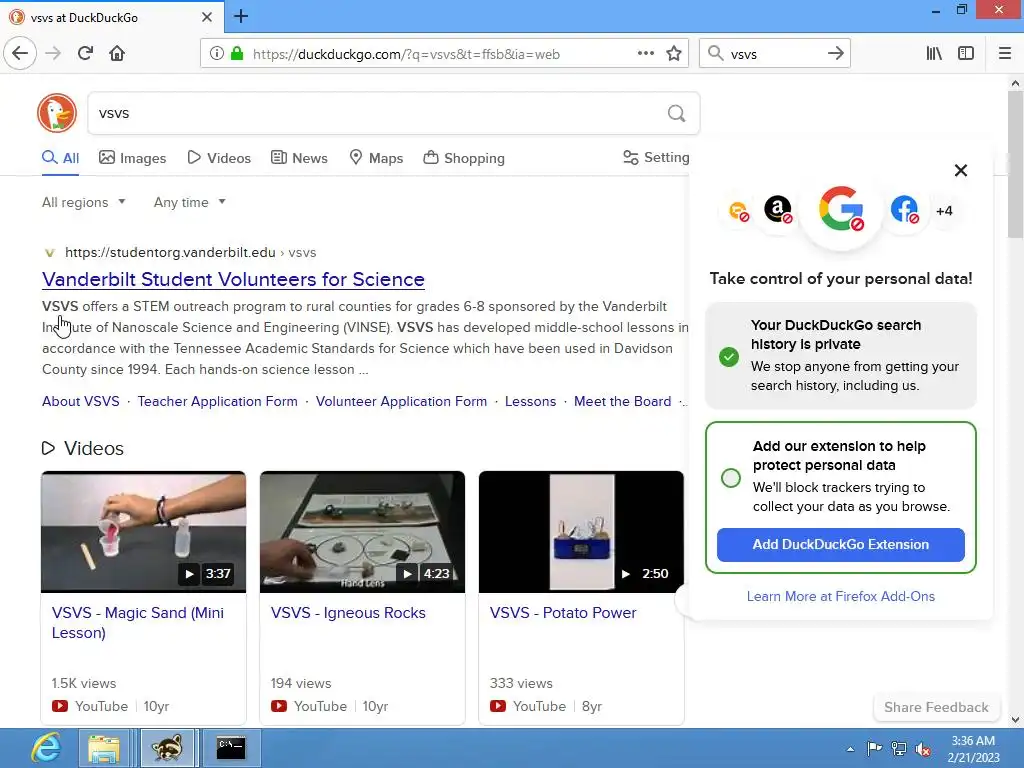Click the empty extension checklist circle
Viewport: 1024px width, 768px height.
point(731,477)
